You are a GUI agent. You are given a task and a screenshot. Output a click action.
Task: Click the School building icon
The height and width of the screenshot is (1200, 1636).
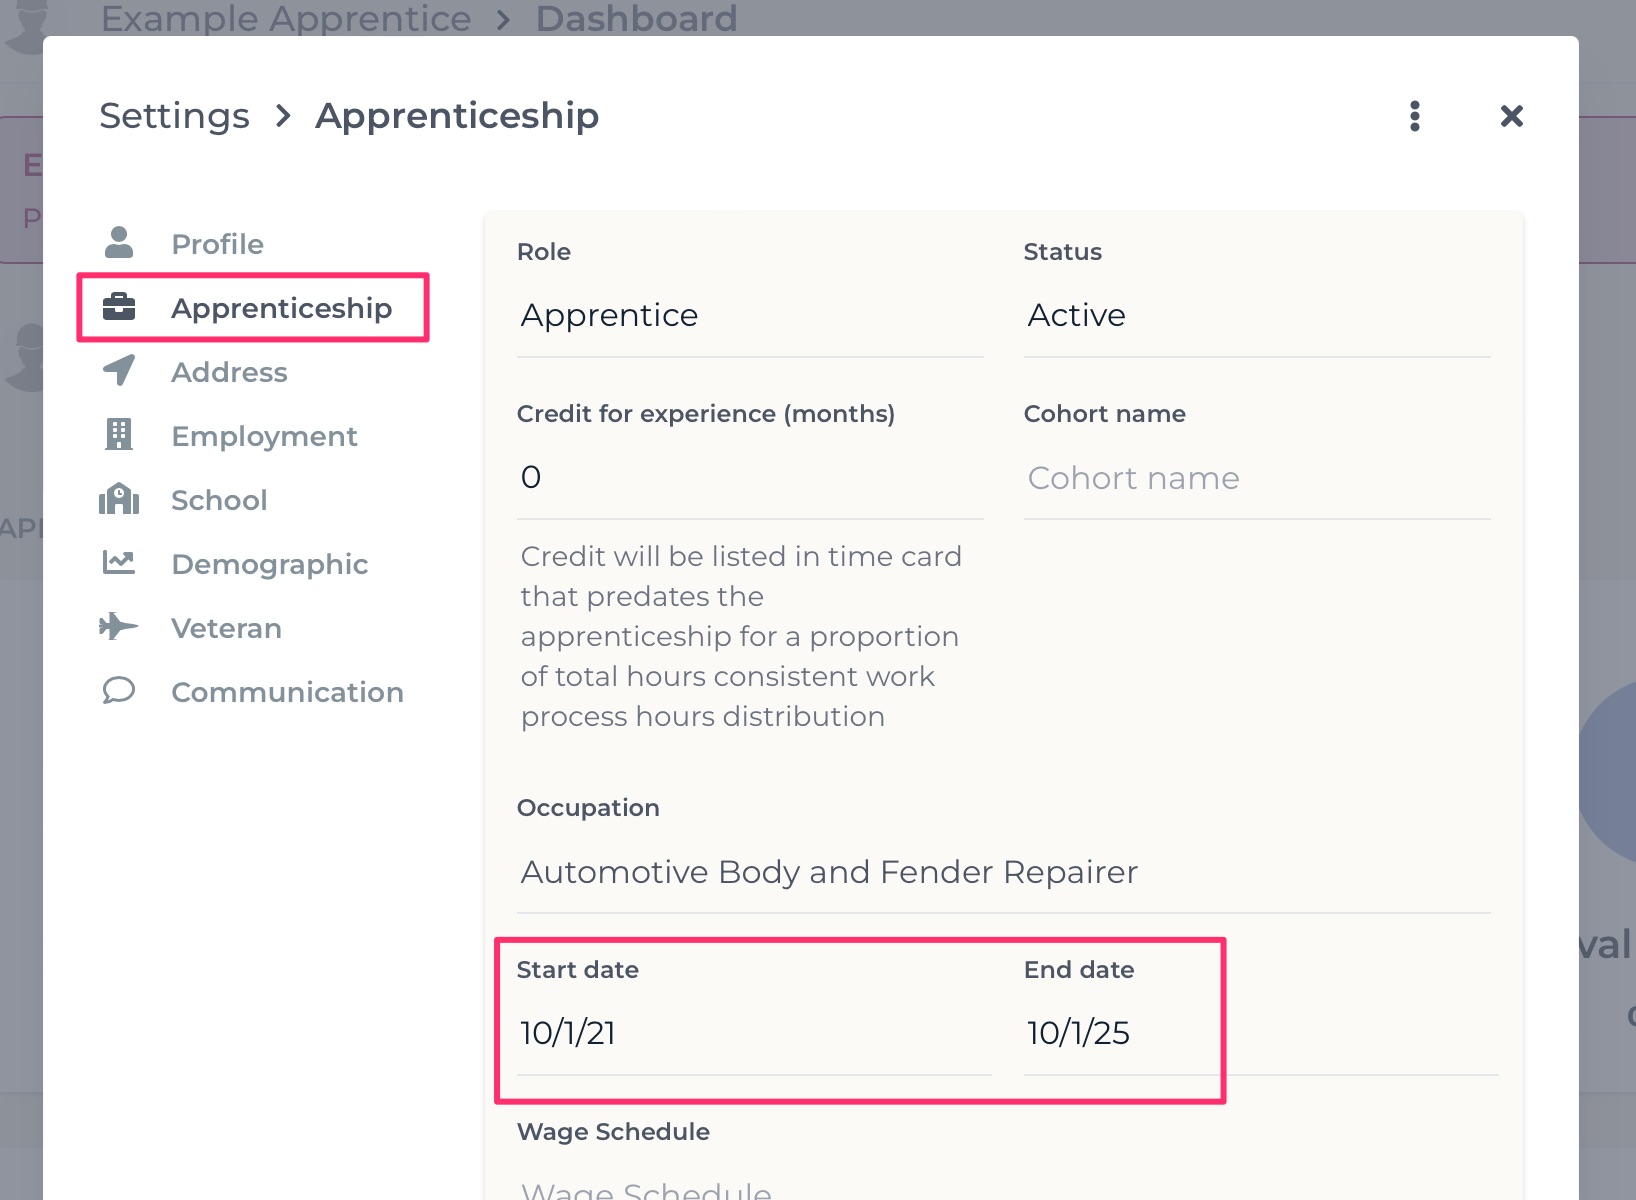tap(119, 499)
